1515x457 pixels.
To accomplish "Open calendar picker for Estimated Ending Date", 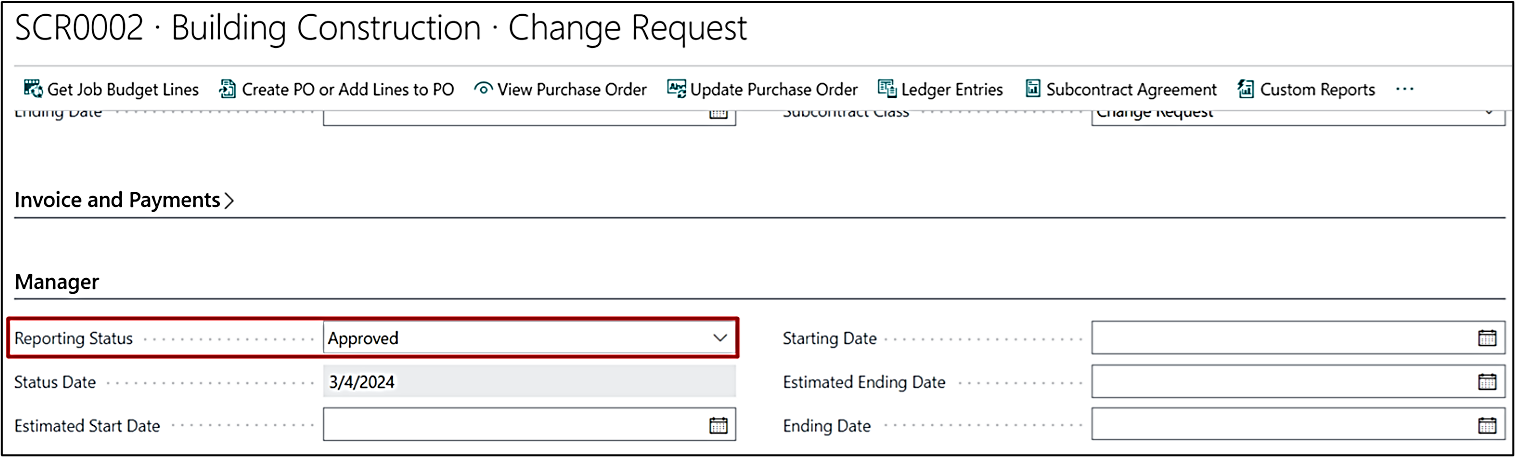I will point(1487,381).
